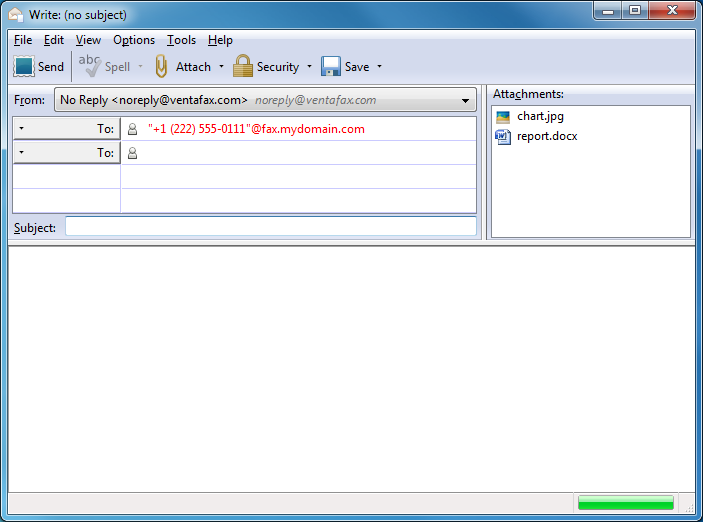Open the Attach dropdown arrow
Screen dimensions: 703x522
(x=221, y=66)
